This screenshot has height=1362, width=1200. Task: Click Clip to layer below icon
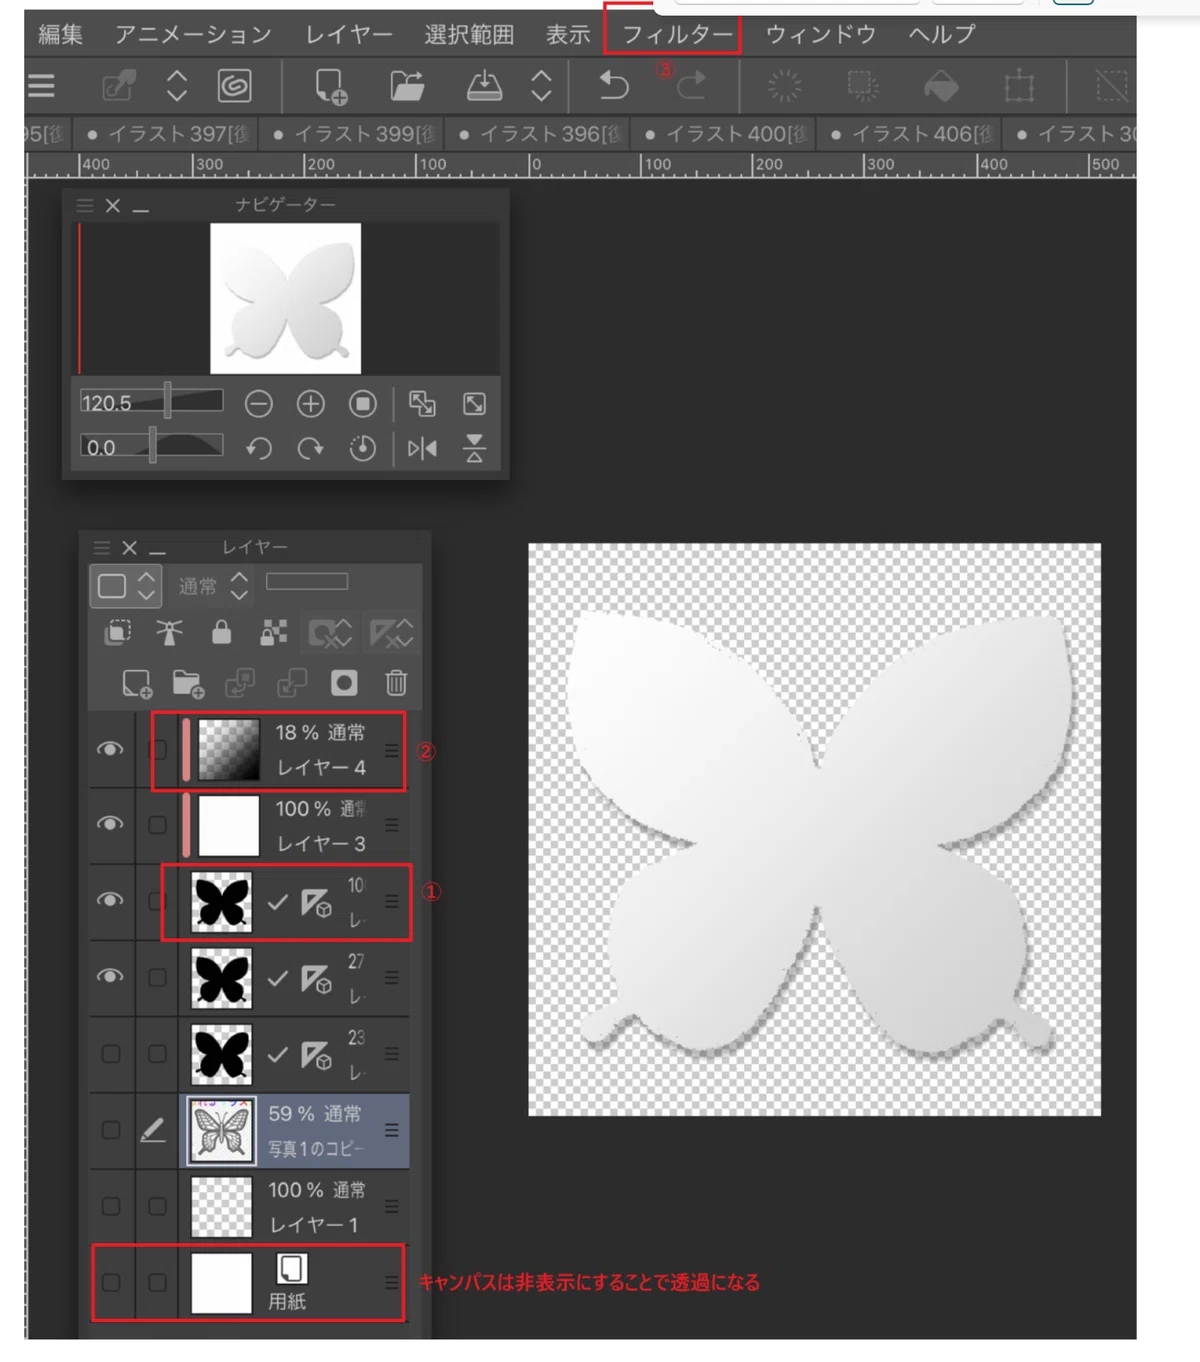point(118,632)
